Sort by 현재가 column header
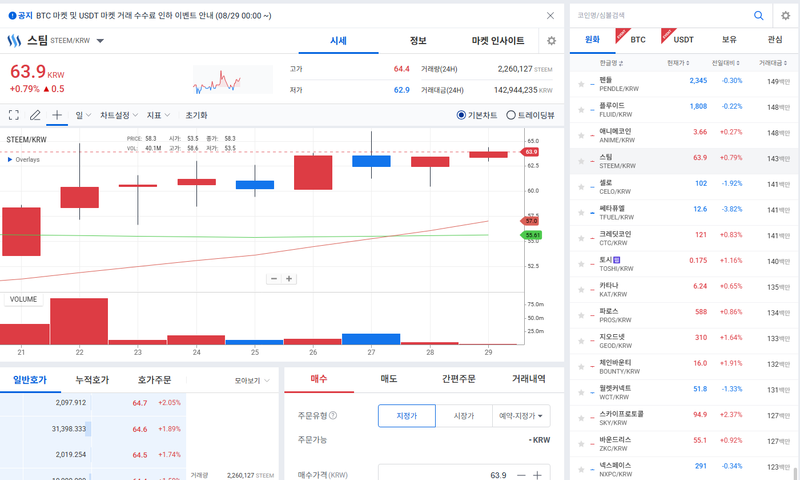 click(x=678, y=63)
